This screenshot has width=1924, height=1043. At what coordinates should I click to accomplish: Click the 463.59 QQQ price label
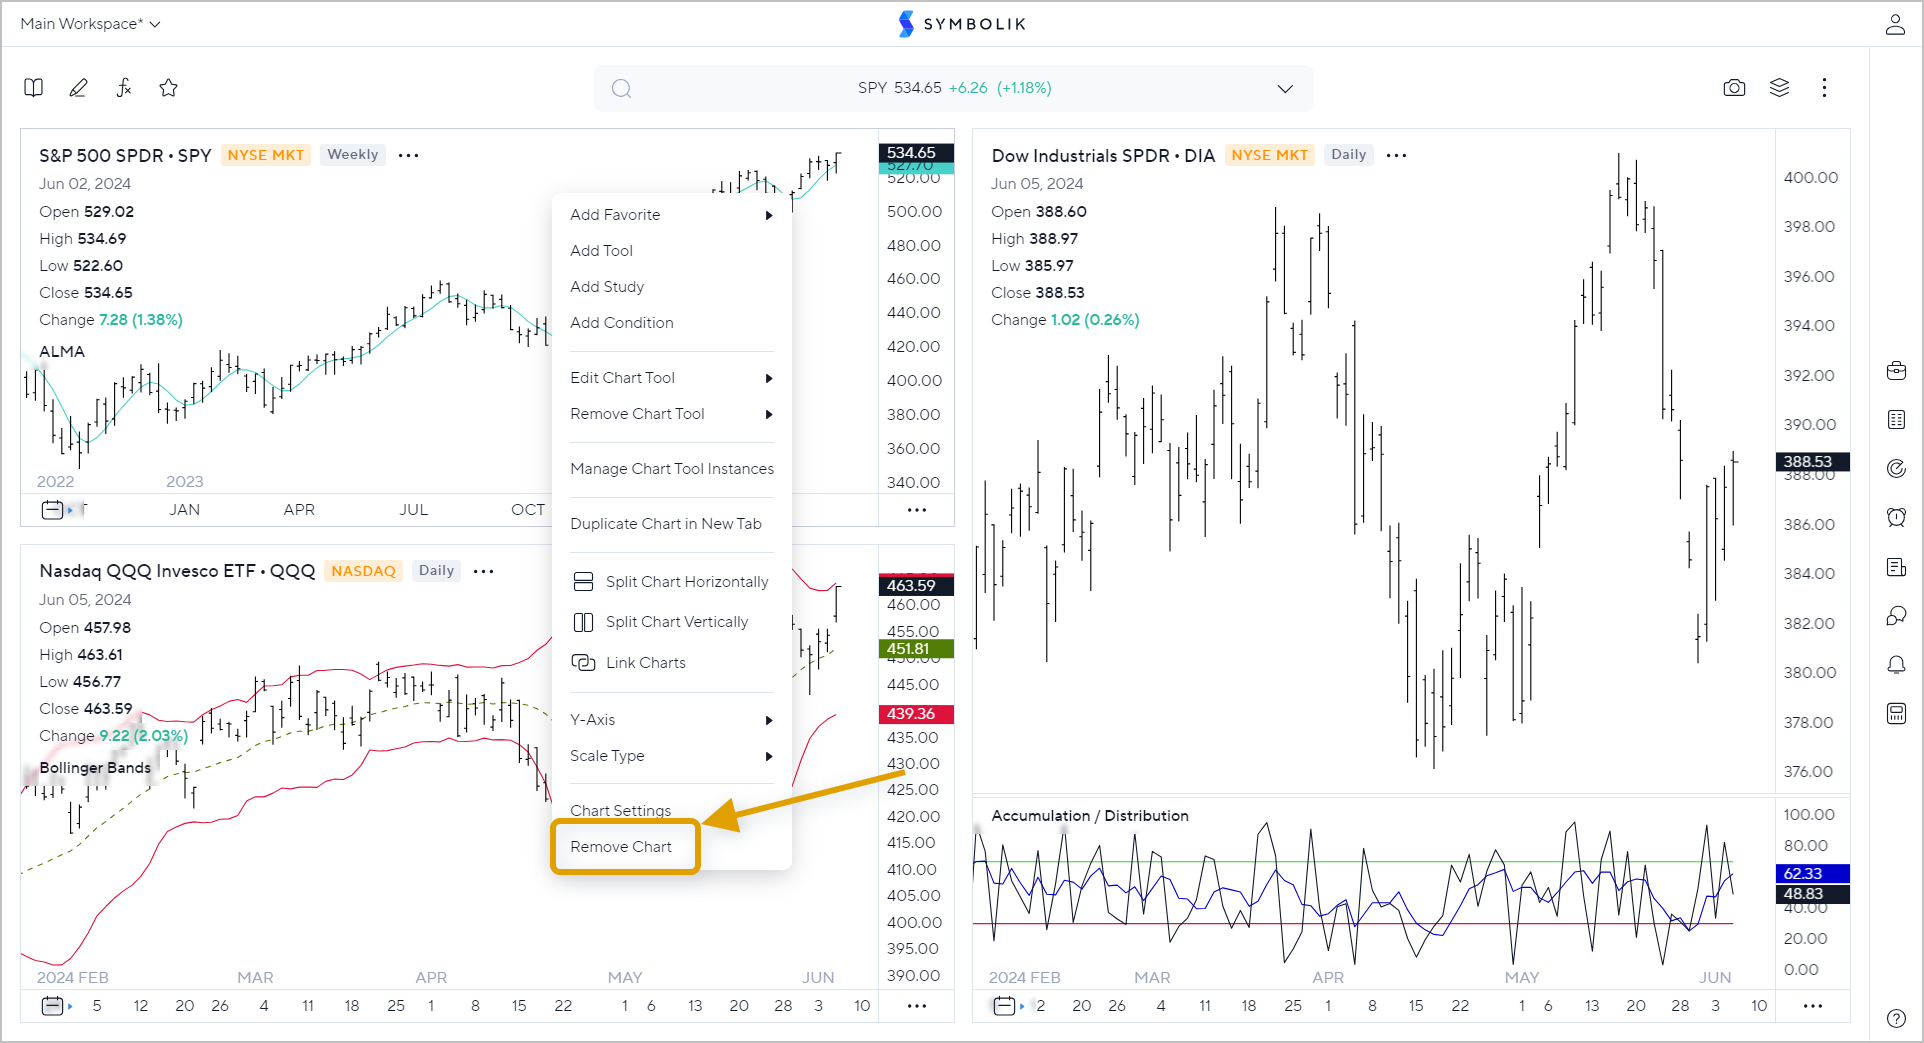916,586
